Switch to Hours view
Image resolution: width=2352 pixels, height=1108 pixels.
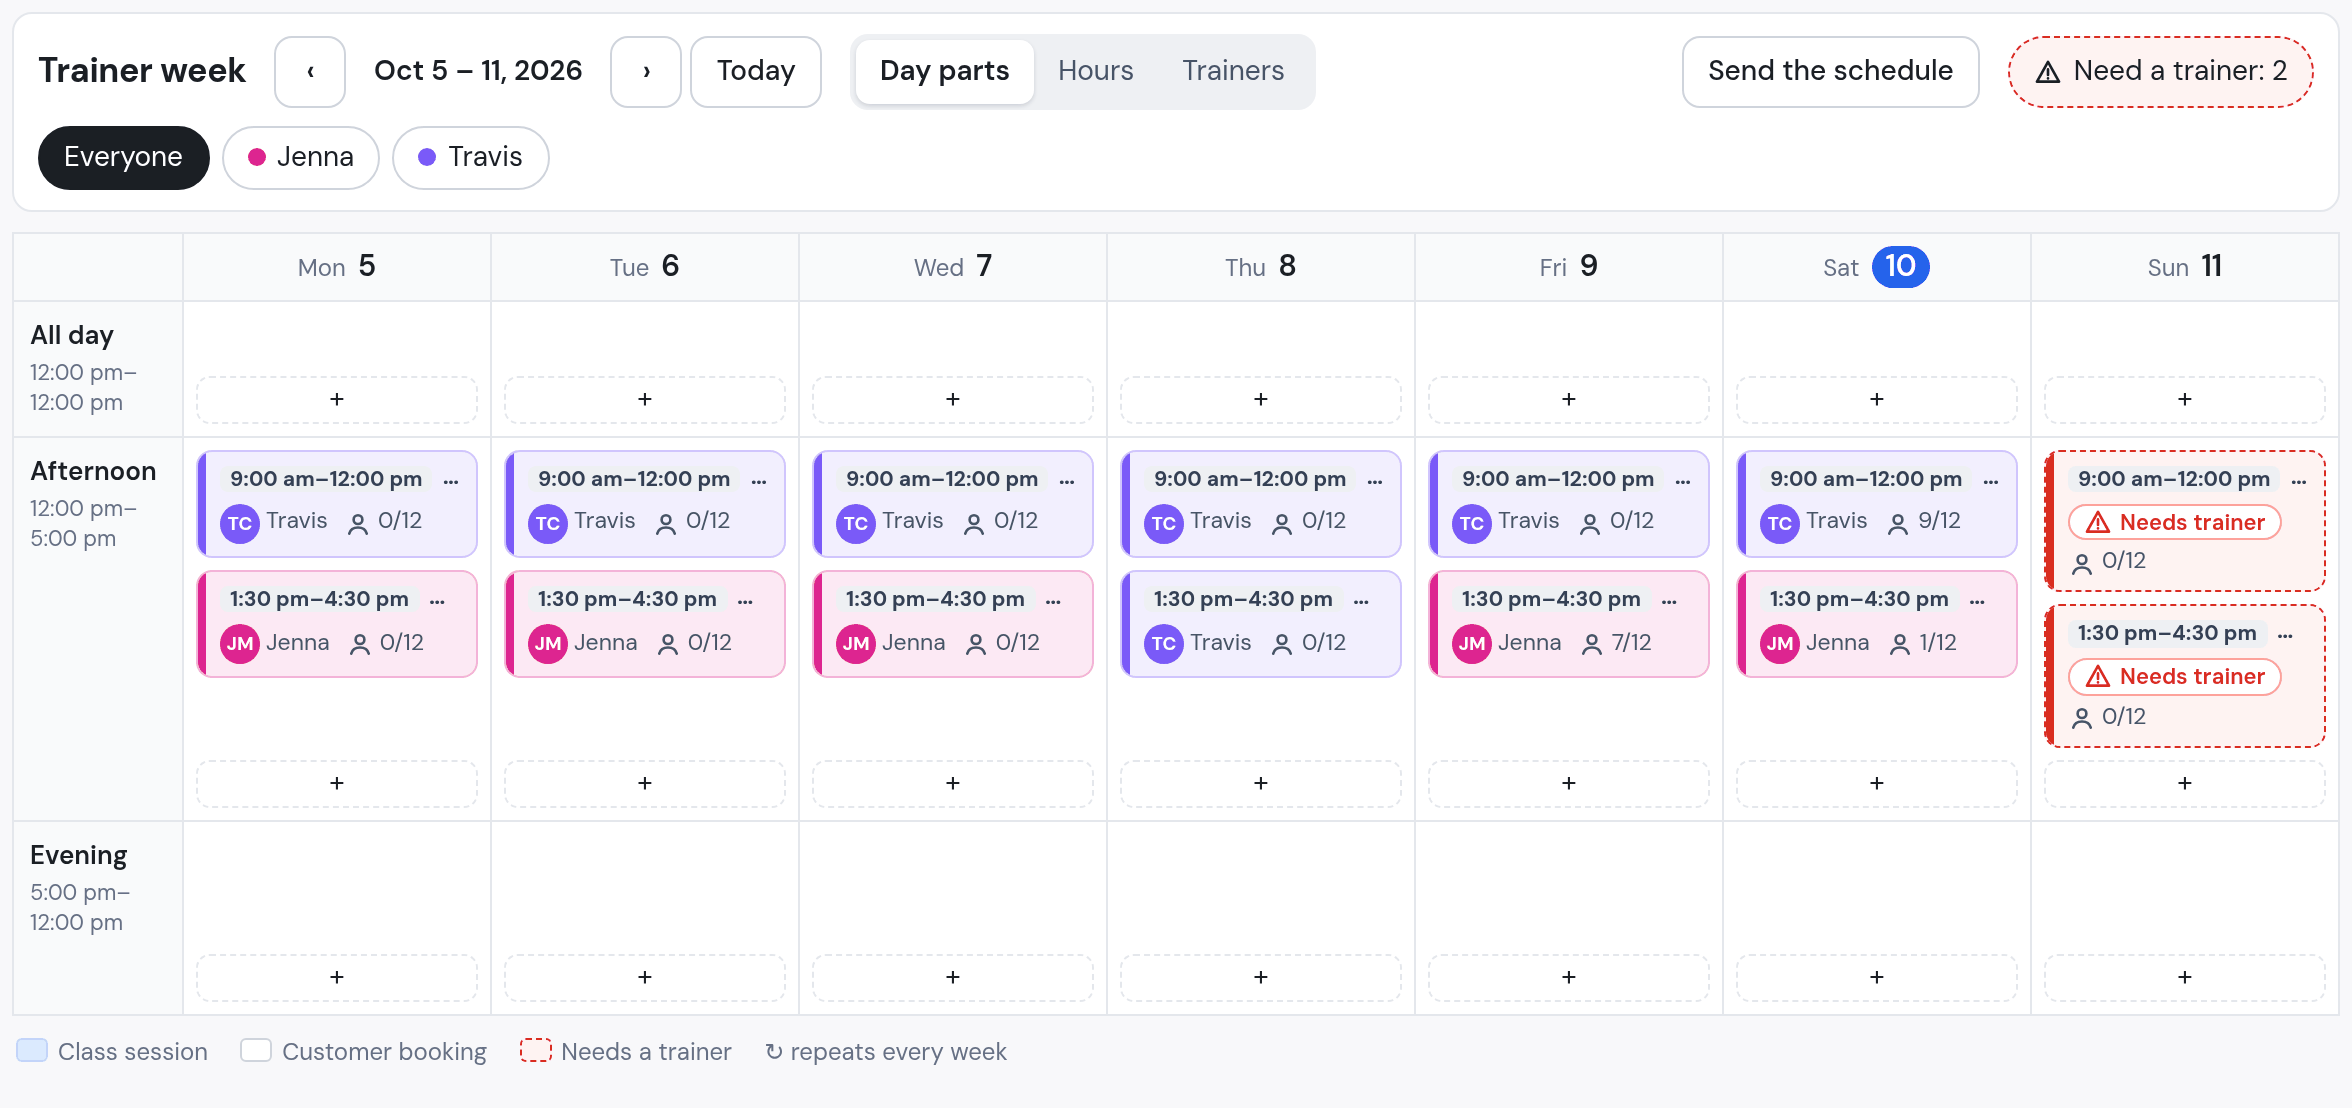1096,71
